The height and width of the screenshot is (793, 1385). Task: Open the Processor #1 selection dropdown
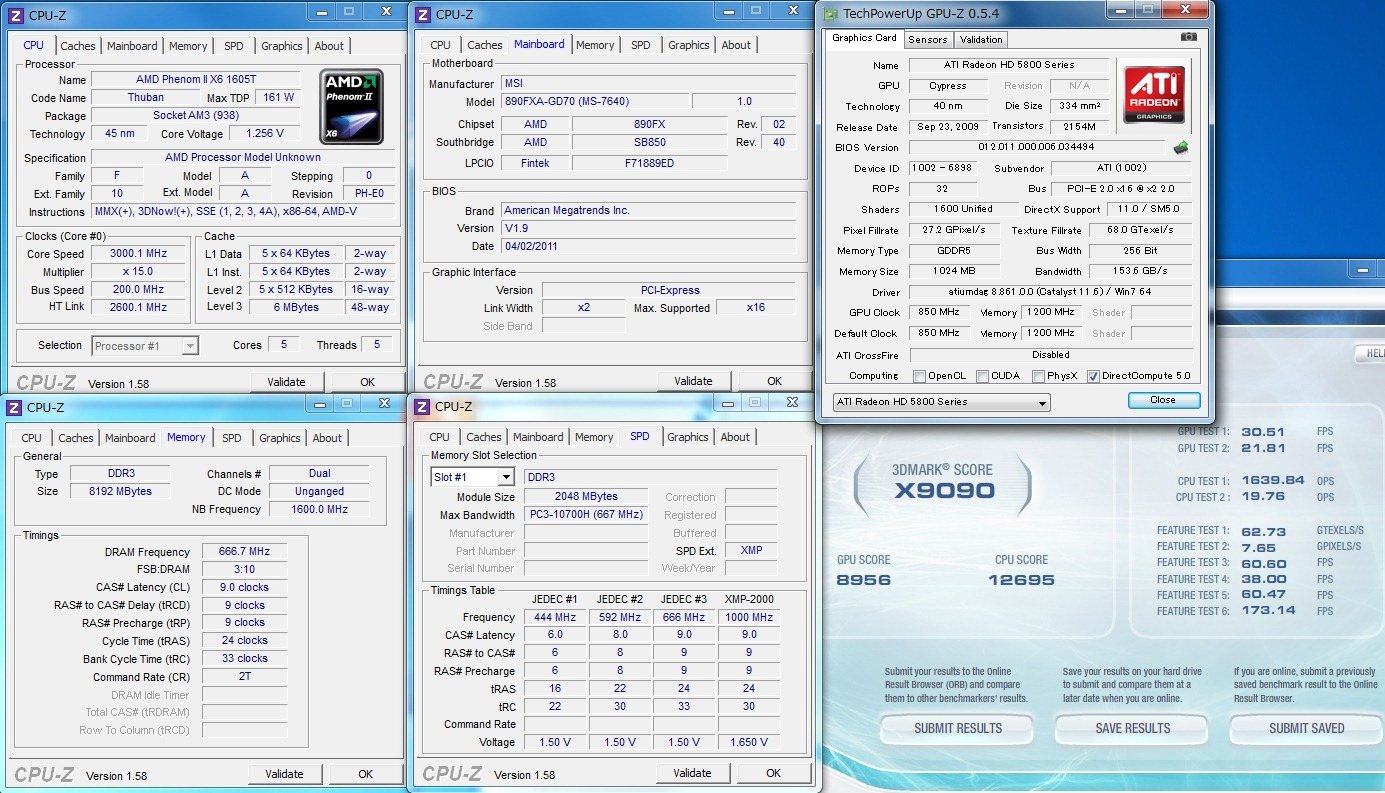[x=146, y=346]
